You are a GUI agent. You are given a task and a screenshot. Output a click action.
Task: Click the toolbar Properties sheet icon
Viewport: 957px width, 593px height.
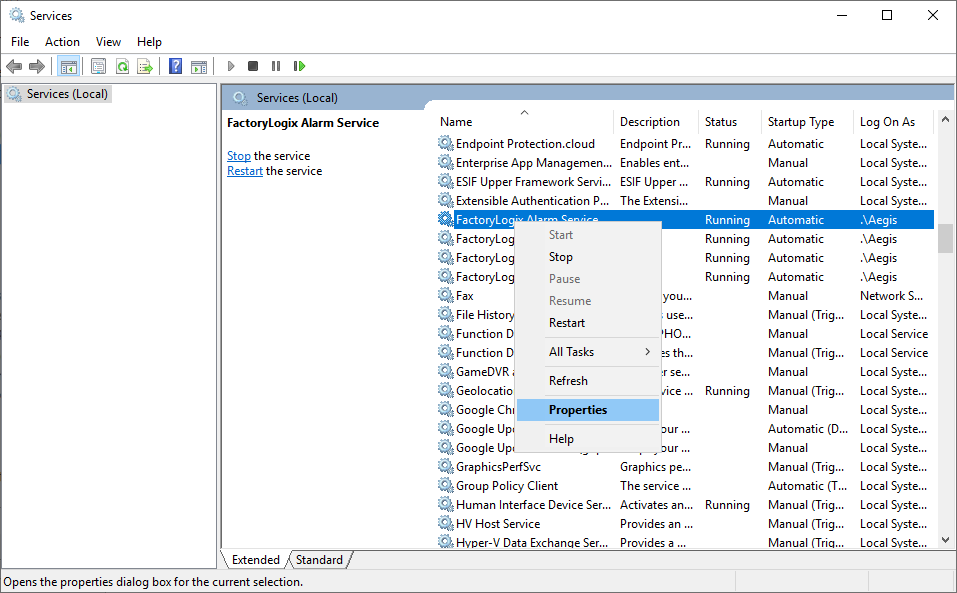click(98, 66)
